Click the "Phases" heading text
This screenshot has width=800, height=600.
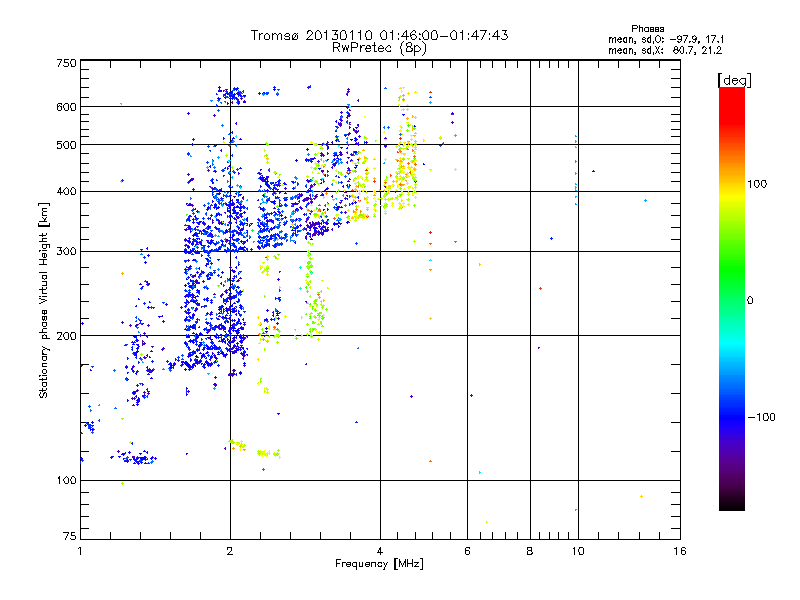[x=647, y=29]
